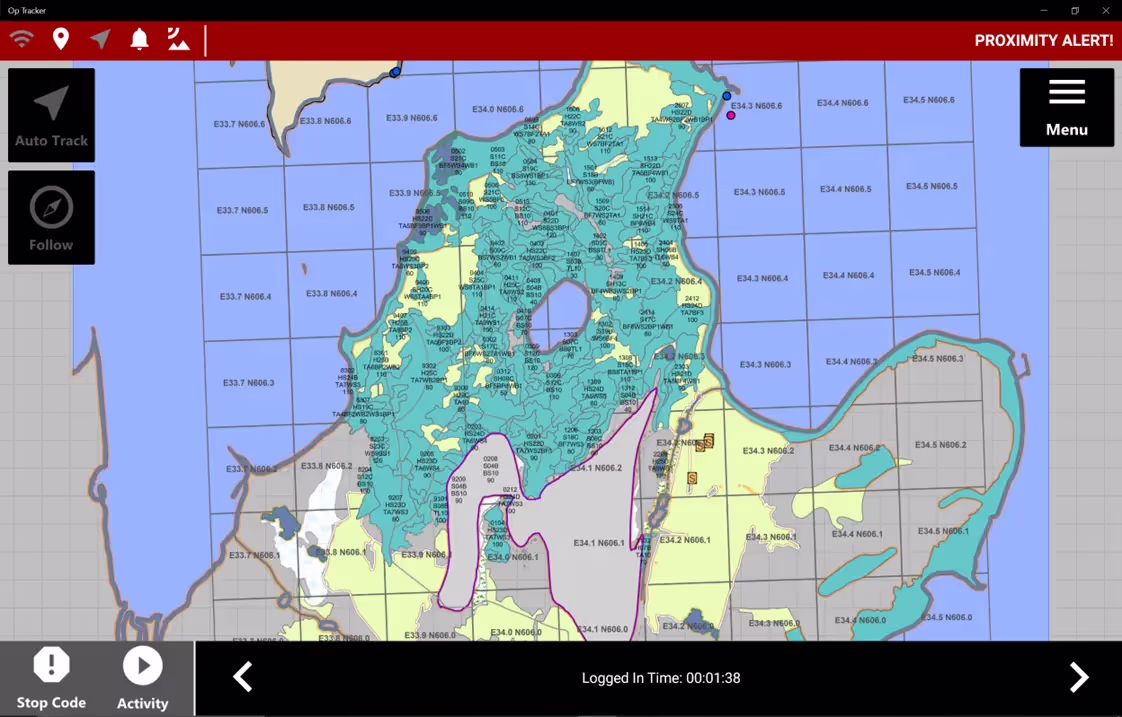Click grid cell label E34.3 N606.3
The image size is (1122, 717).
[x=765, y=364]
